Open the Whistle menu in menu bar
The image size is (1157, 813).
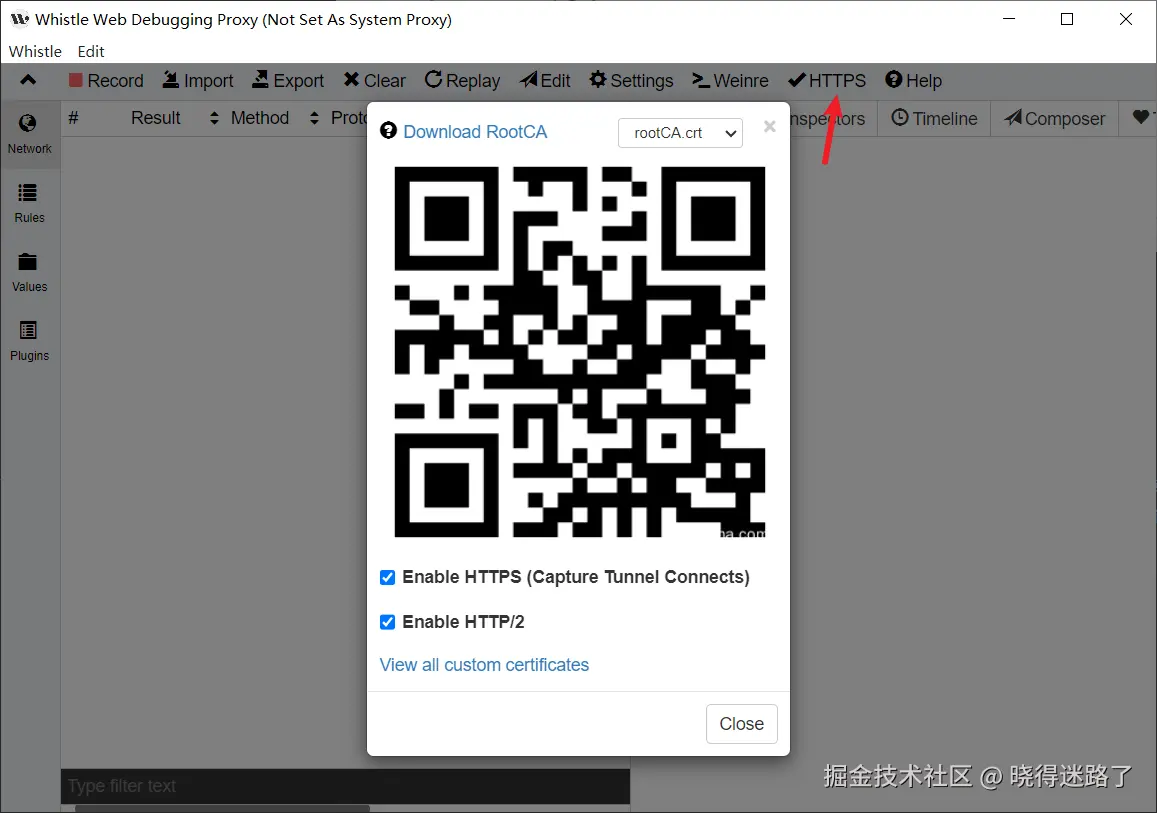pyautogui.click(x=35, y=52)
